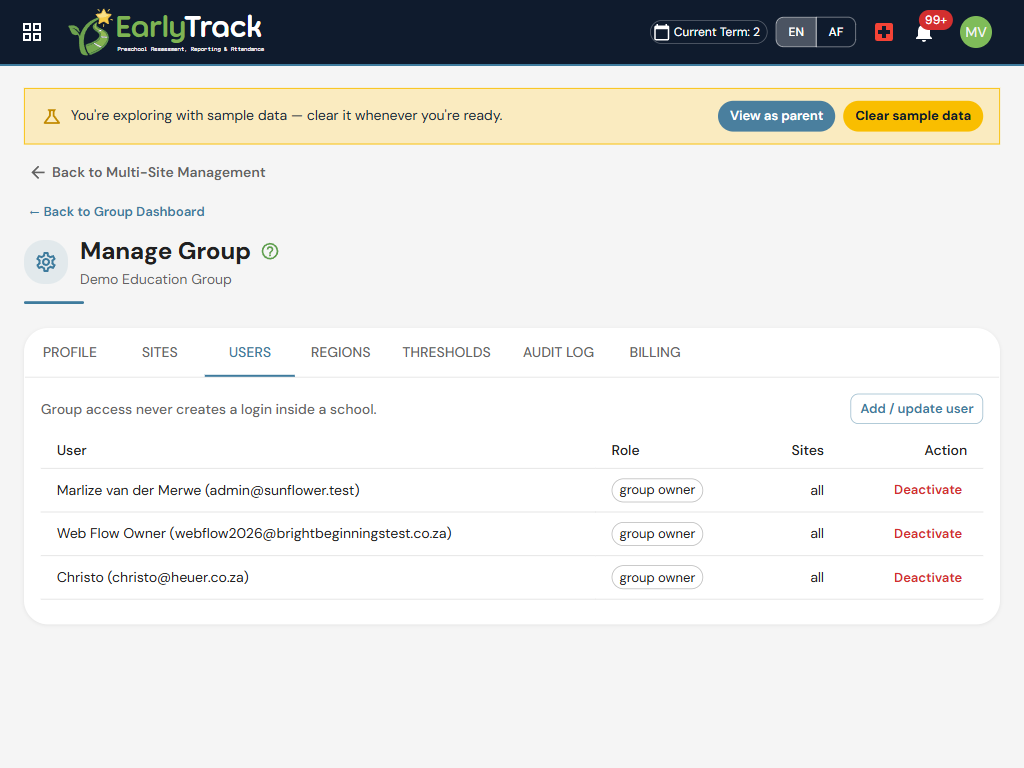1024x768 pixels.
Task: Click Christo (christo@heuer.co.za)
Action: tap(153, 577)
